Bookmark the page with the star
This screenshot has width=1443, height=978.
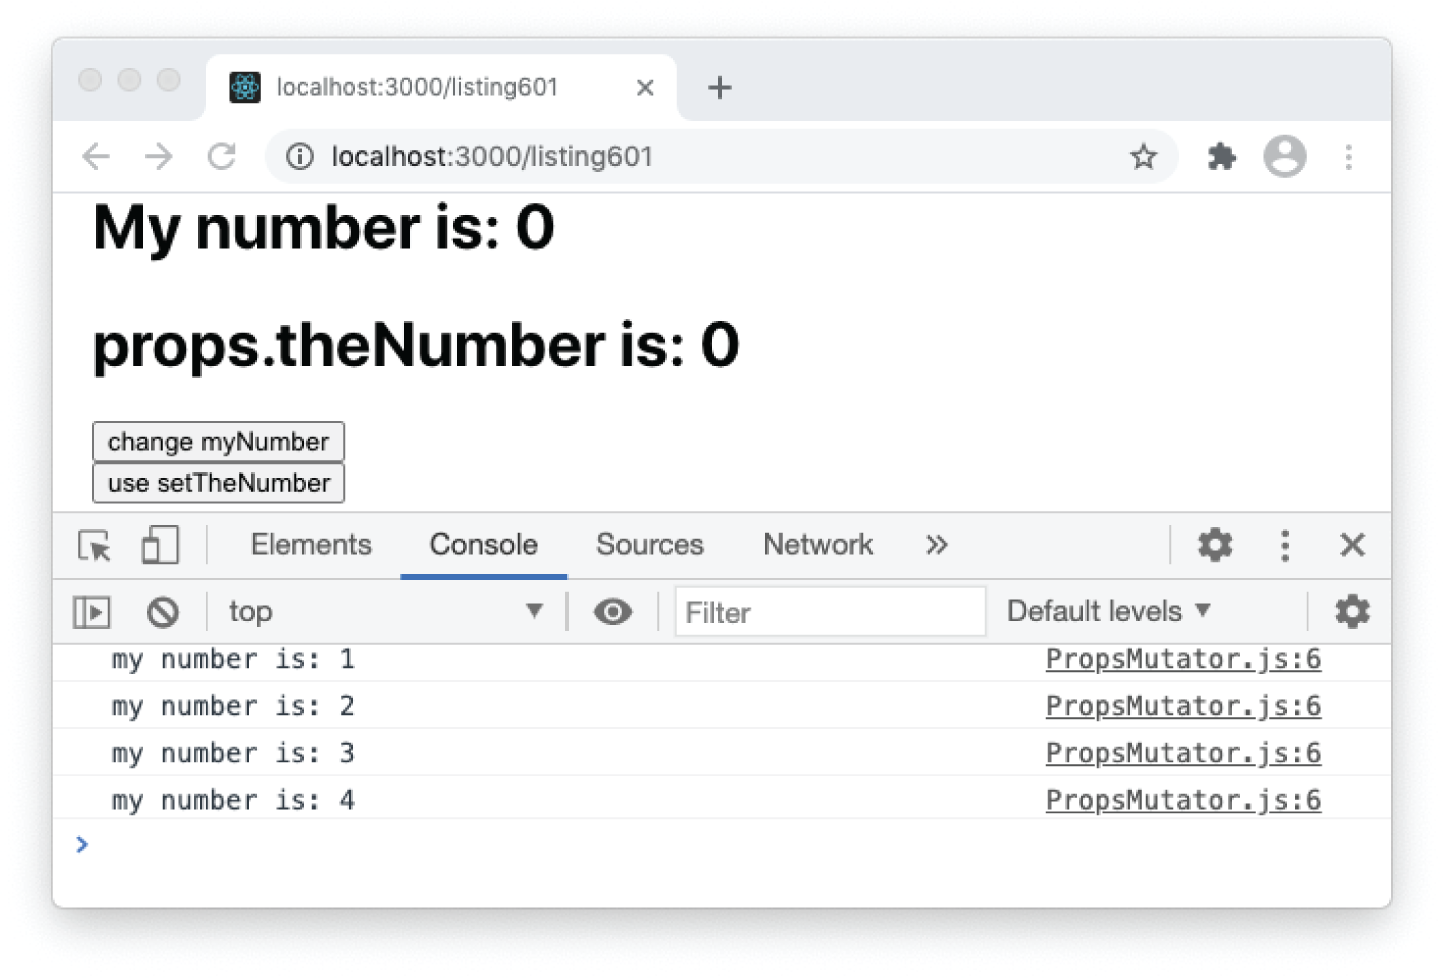coord(1143,156)
